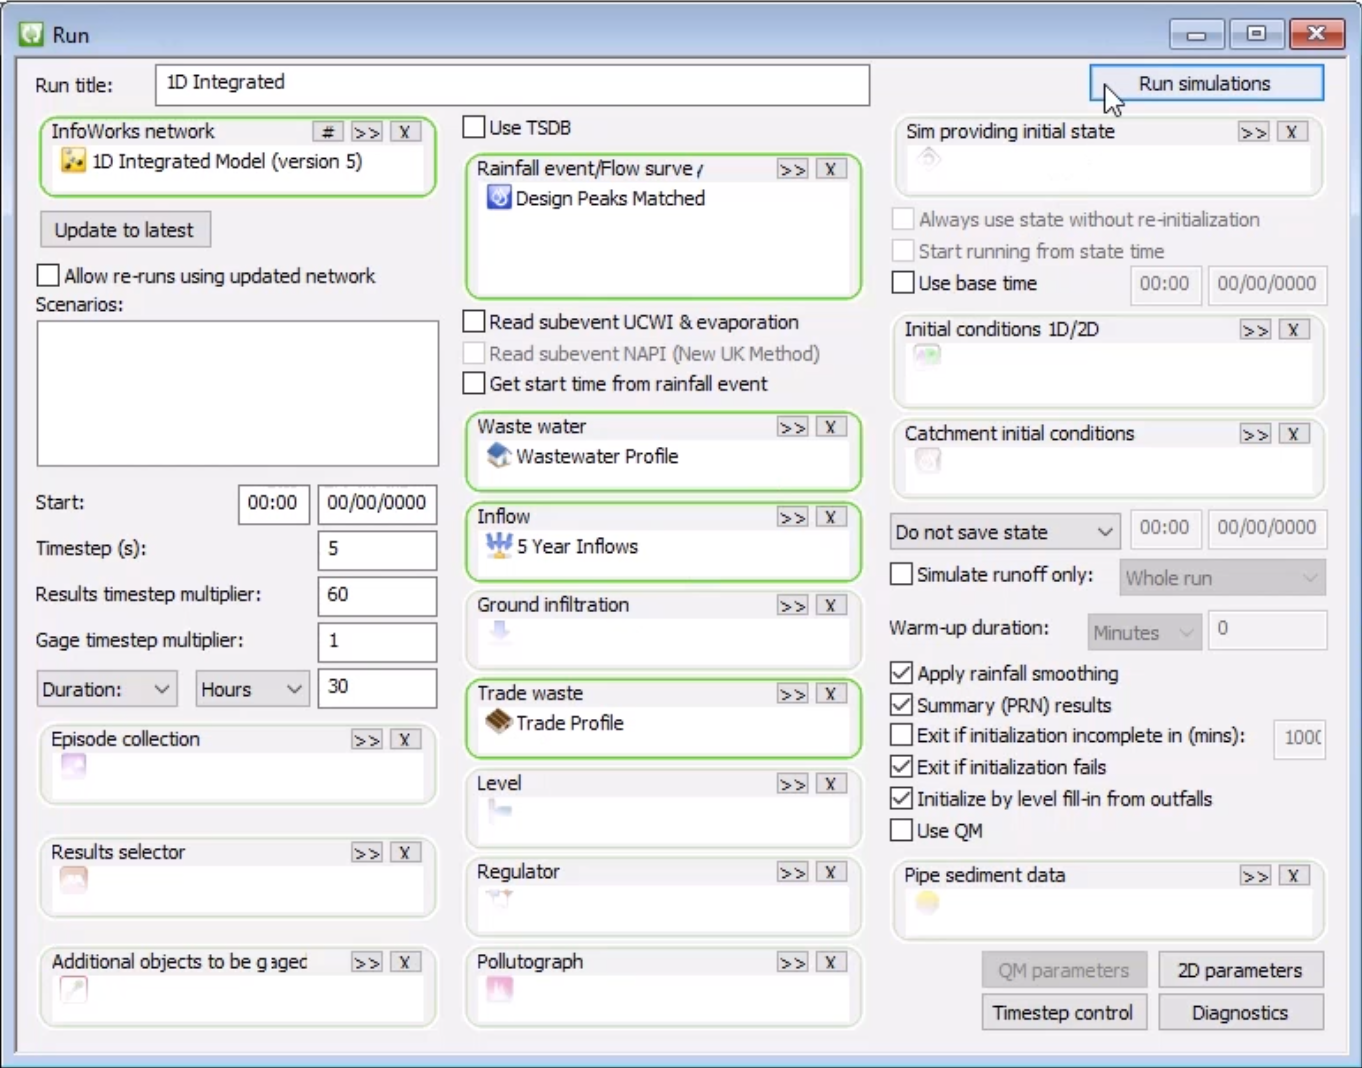This screenshot has height=1068, width=1362.
Task: Clear the Episode collection box with X
Action: (405, 740)
